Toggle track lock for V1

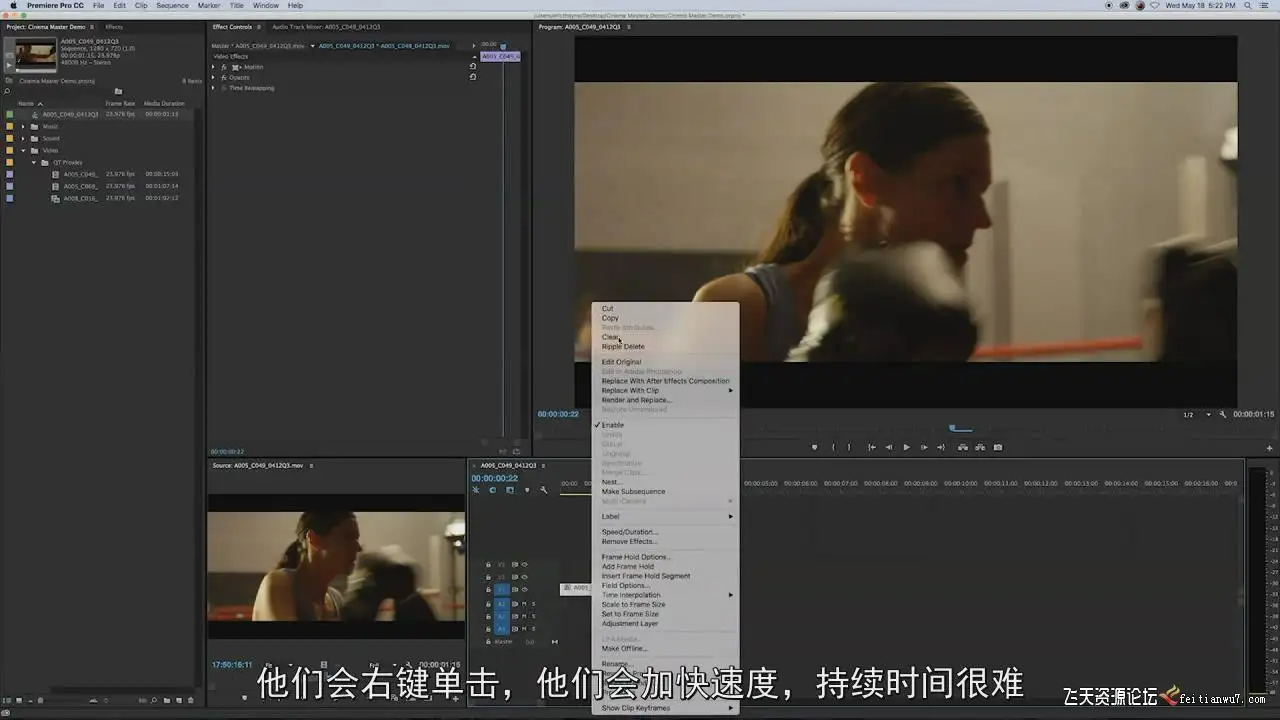pos(488,589)
